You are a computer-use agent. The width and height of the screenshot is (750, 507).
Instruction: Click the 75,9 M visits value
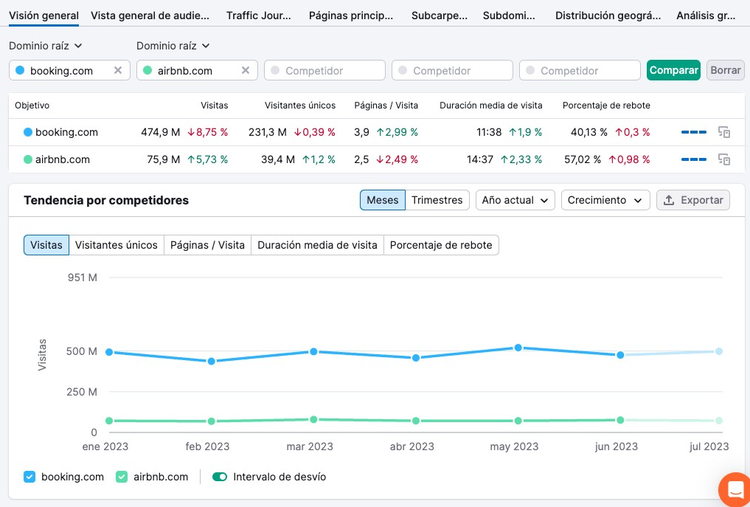pos(164,159)
